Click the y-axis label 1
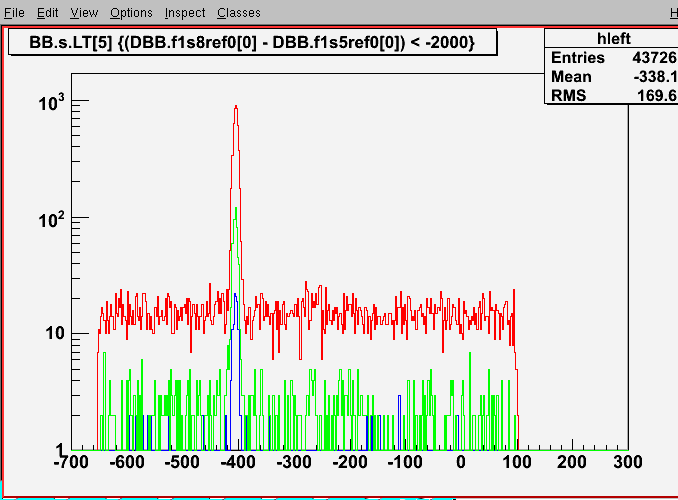The width and height of the screenshot is (678, 500). (60, 450)
